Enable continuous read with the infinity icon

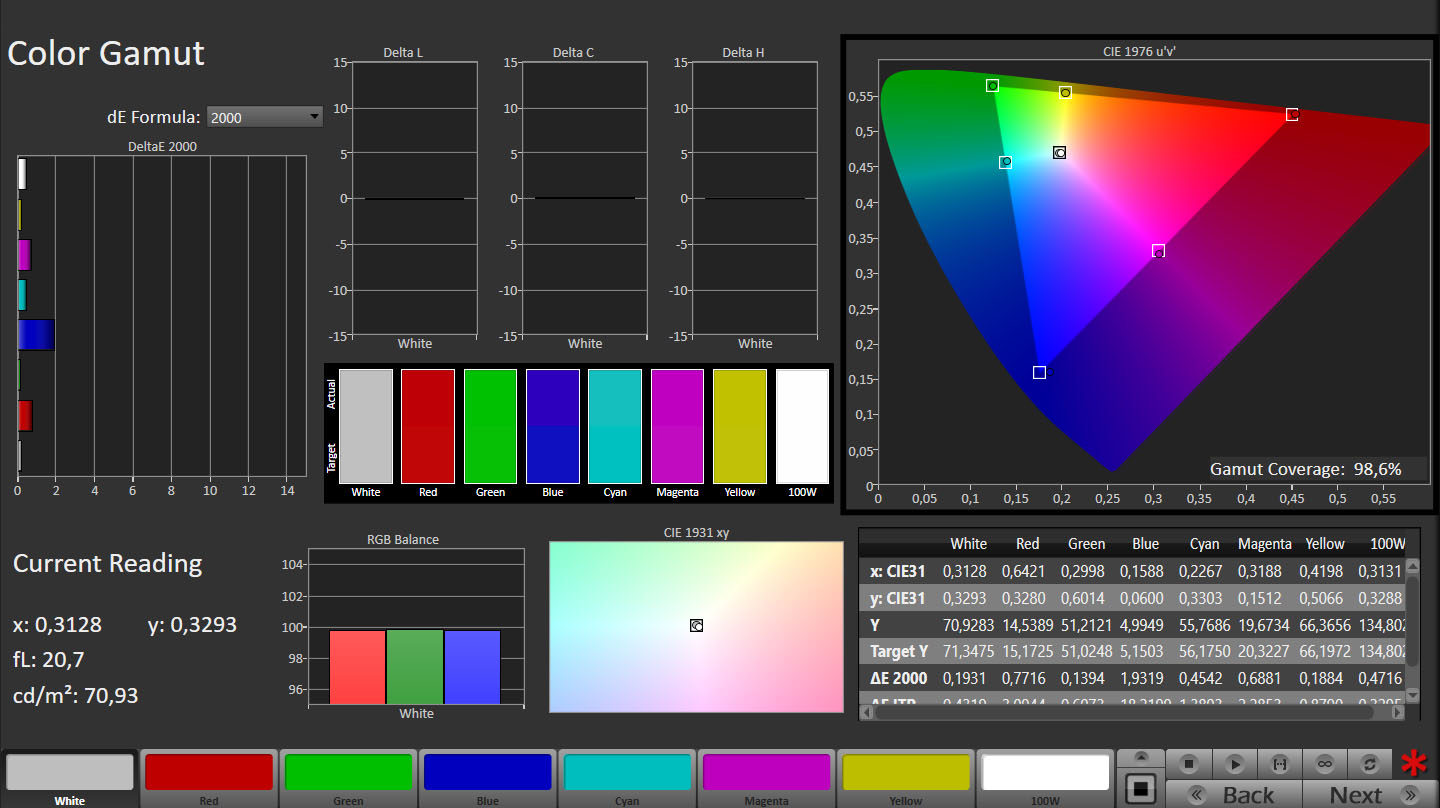1324,763
